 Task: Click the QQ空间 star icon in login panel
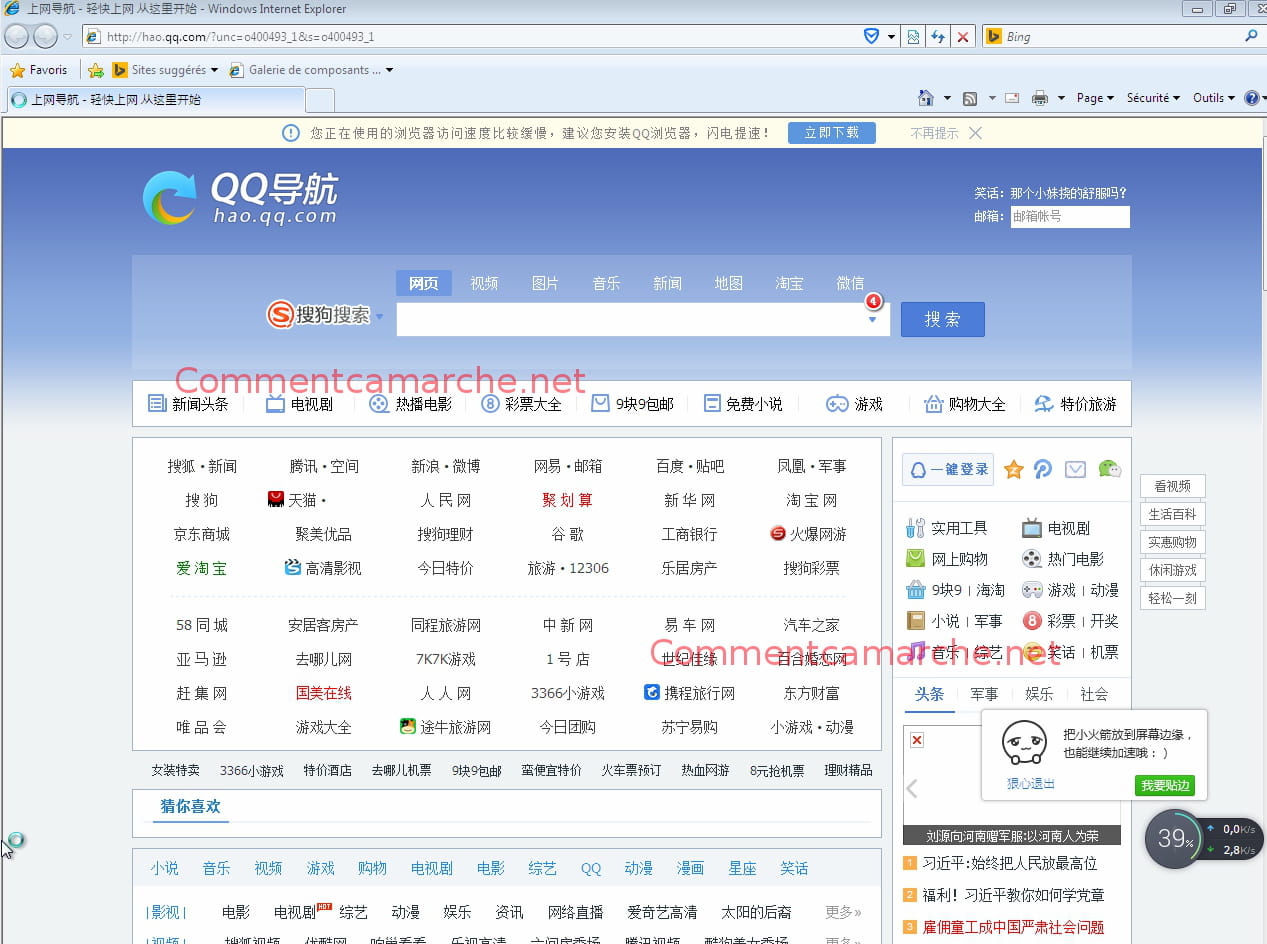click(x=1013, y=469)
